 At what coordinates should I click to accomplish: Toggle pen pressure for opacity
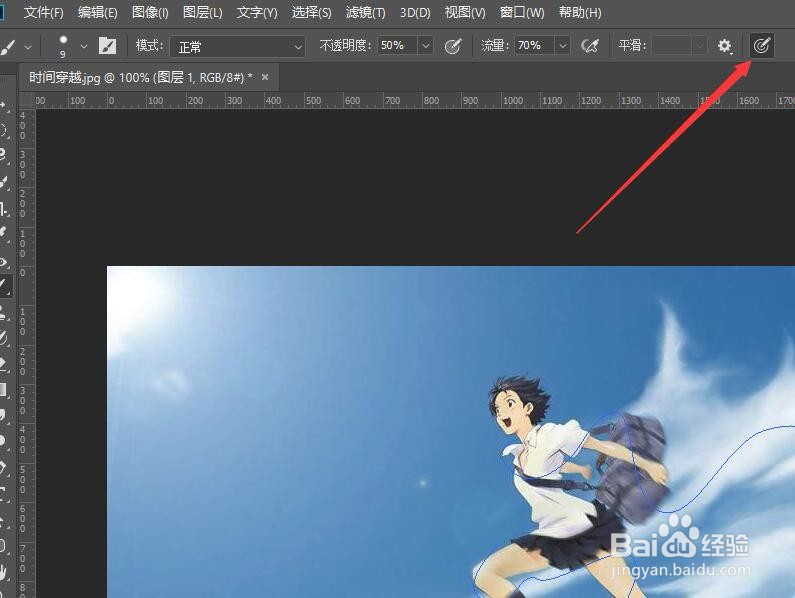coord(452,46)
